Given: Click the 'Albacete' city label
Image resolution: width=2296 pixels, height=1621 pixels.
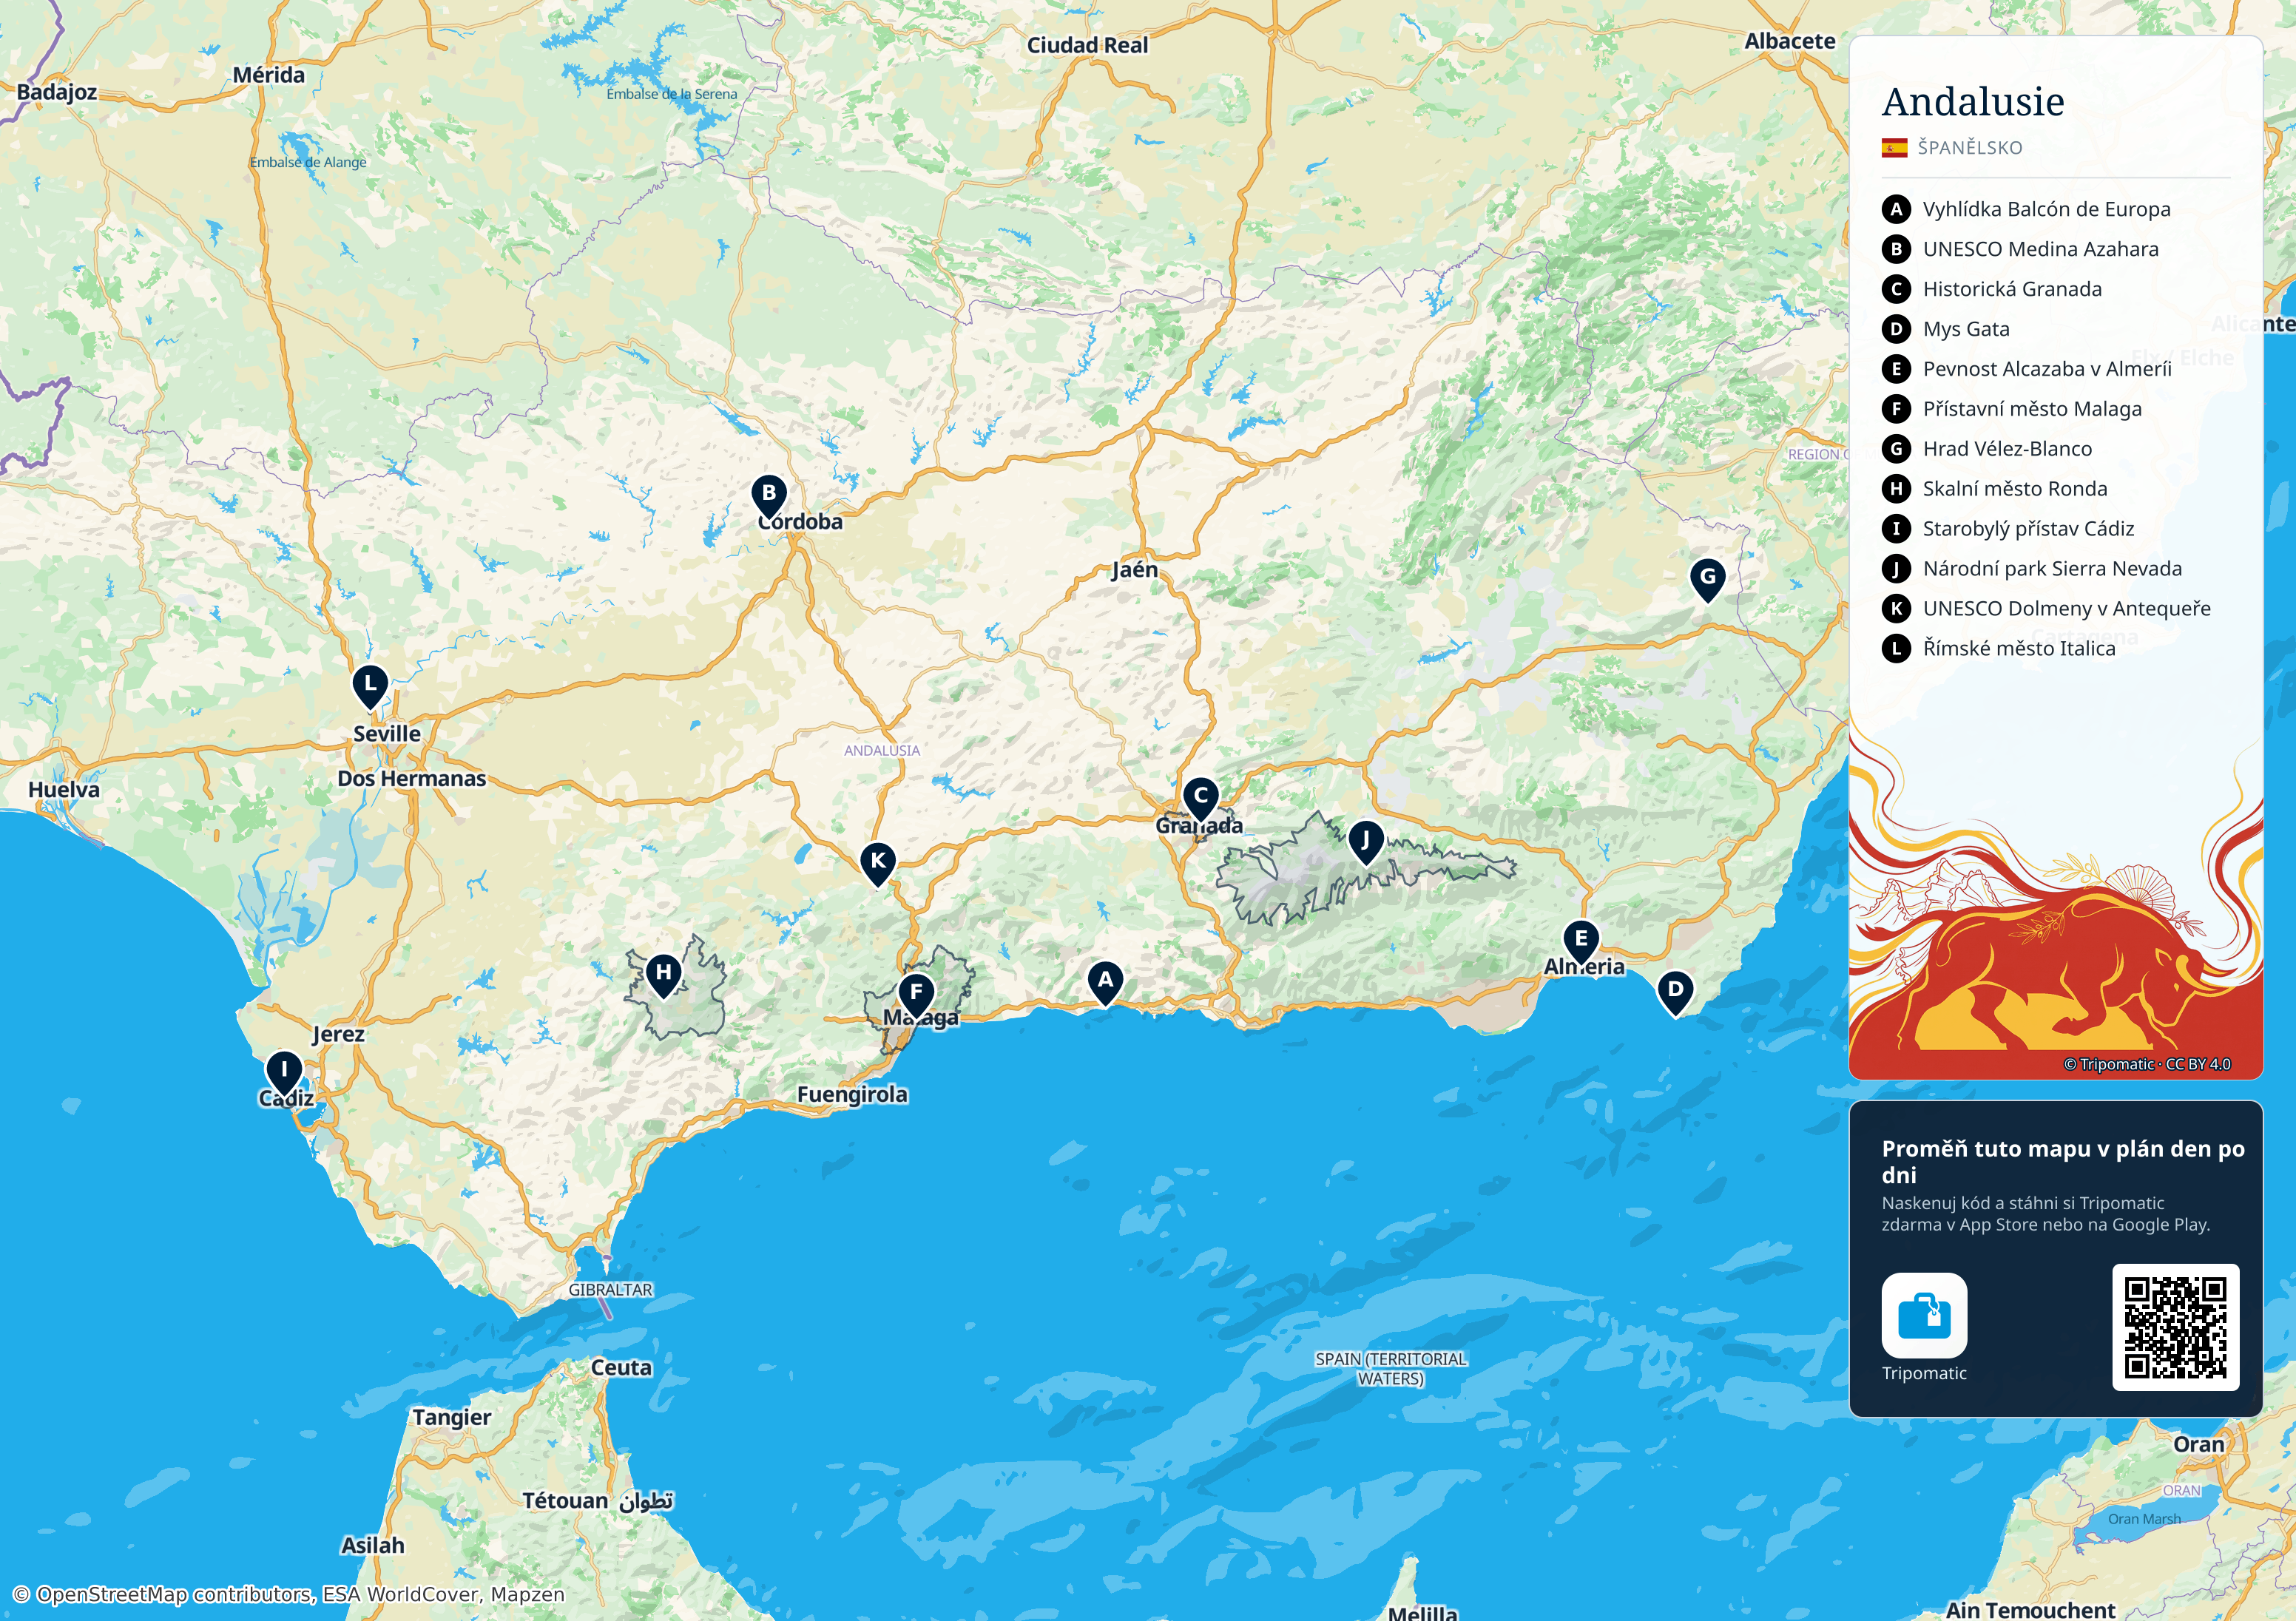Looking at the screenshot, I should (1790, 41).
